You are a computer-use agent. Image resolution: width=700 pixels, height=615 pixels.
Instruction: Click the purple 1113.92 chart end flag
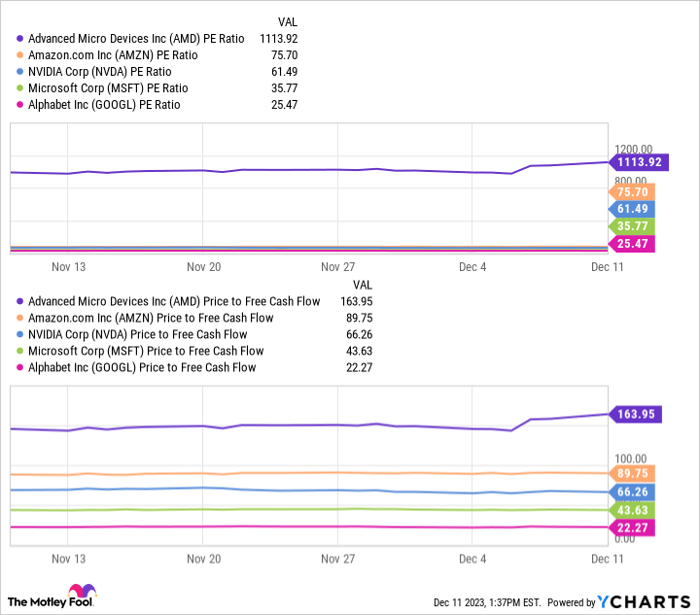tap(639, 162)
